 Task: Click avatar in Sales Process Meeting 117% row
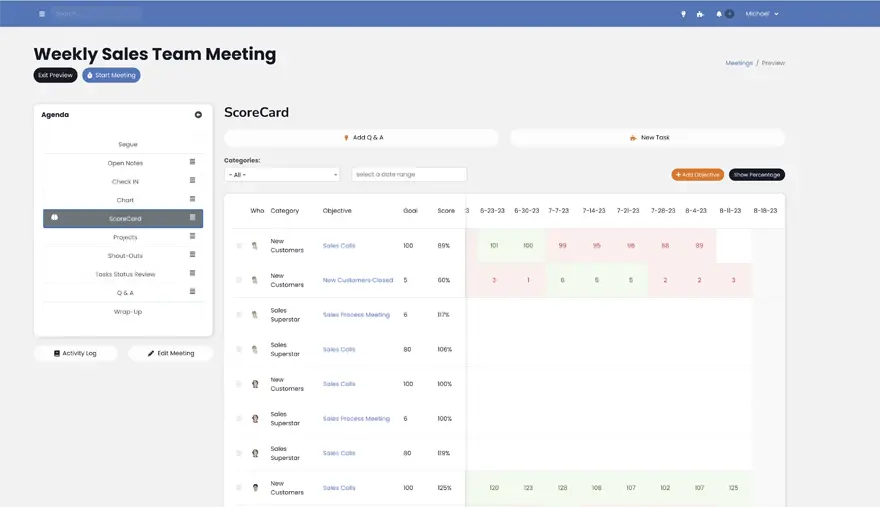tap(255, 315)
